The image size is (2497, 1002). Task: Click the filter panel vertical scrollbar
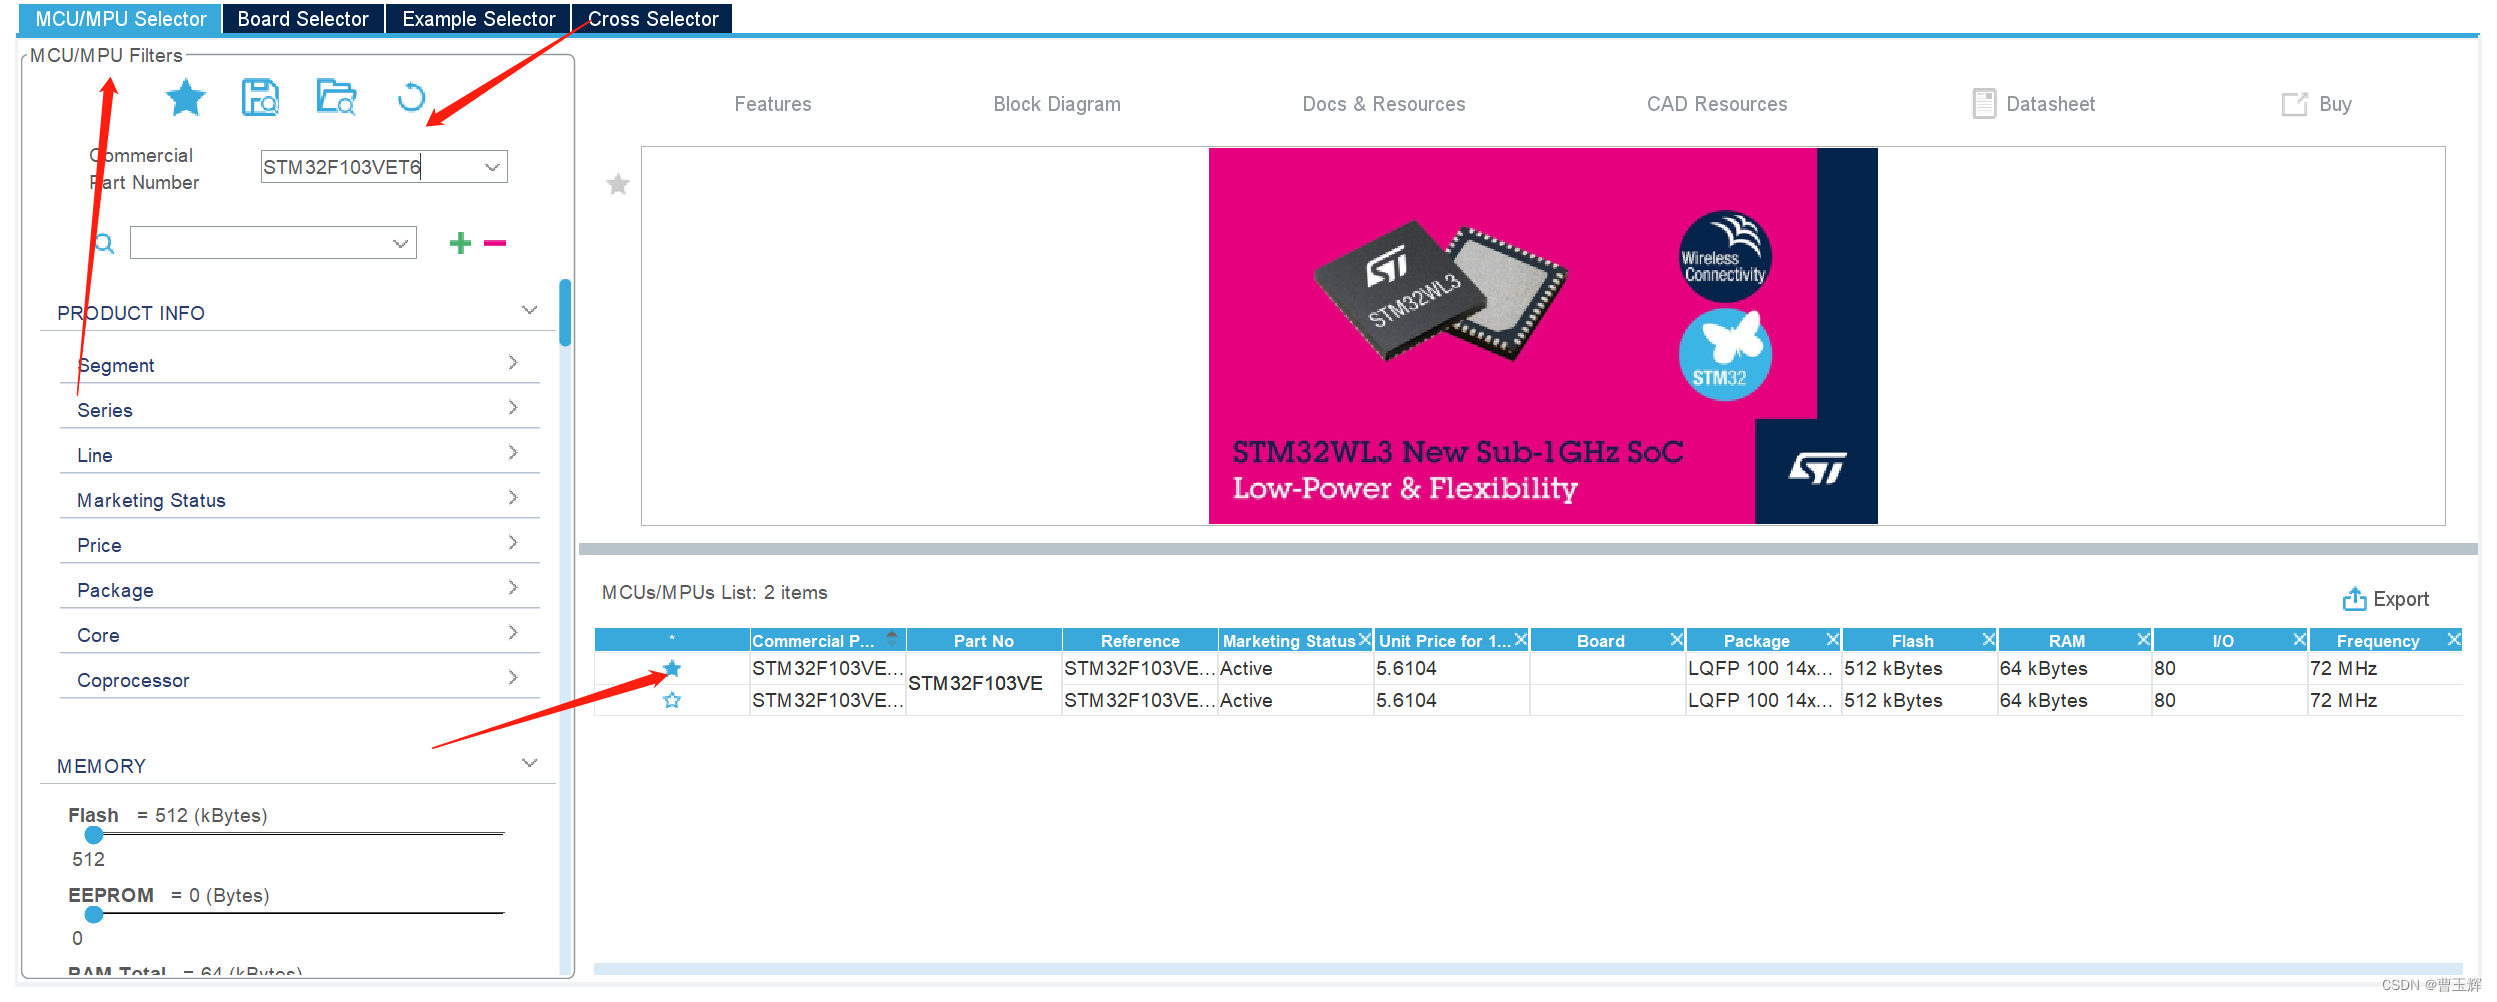coord(565,313)
